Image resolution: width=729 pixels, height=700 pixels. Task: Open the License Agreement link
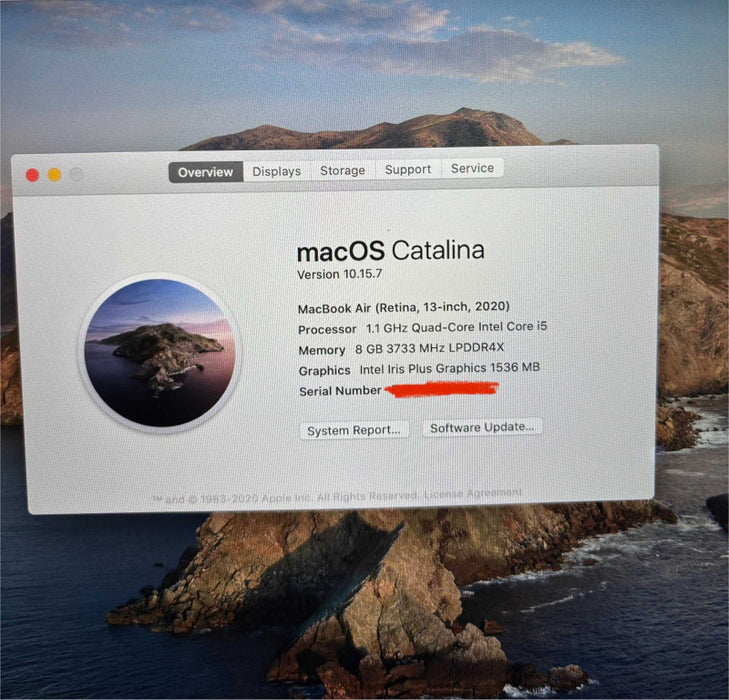click(473, 493)
